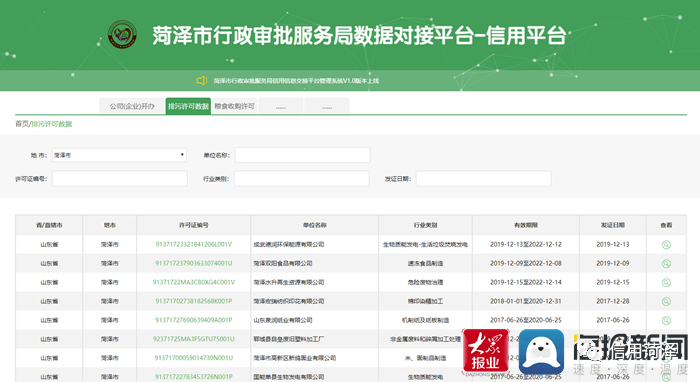The image size is (700, 382).
Task: Click issue date cell 2019-12-13
Action: point(613,245)
